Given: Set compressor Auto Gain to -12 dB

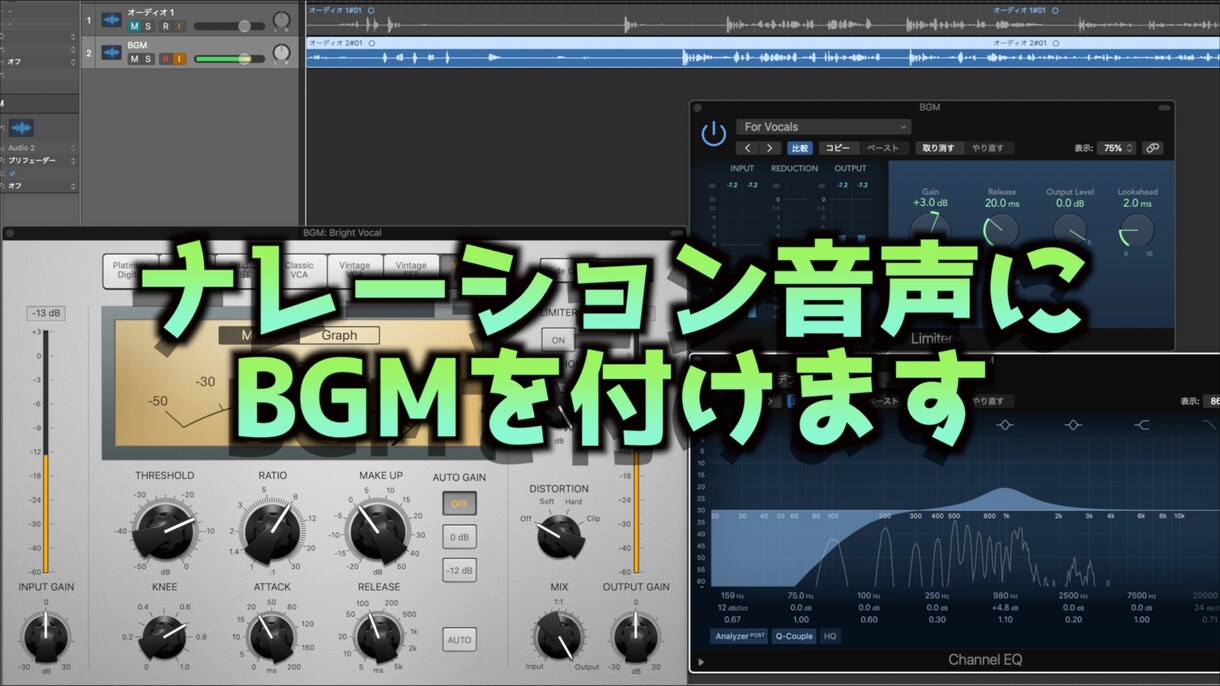Looking at the screenshot, I should coord(460,570).
